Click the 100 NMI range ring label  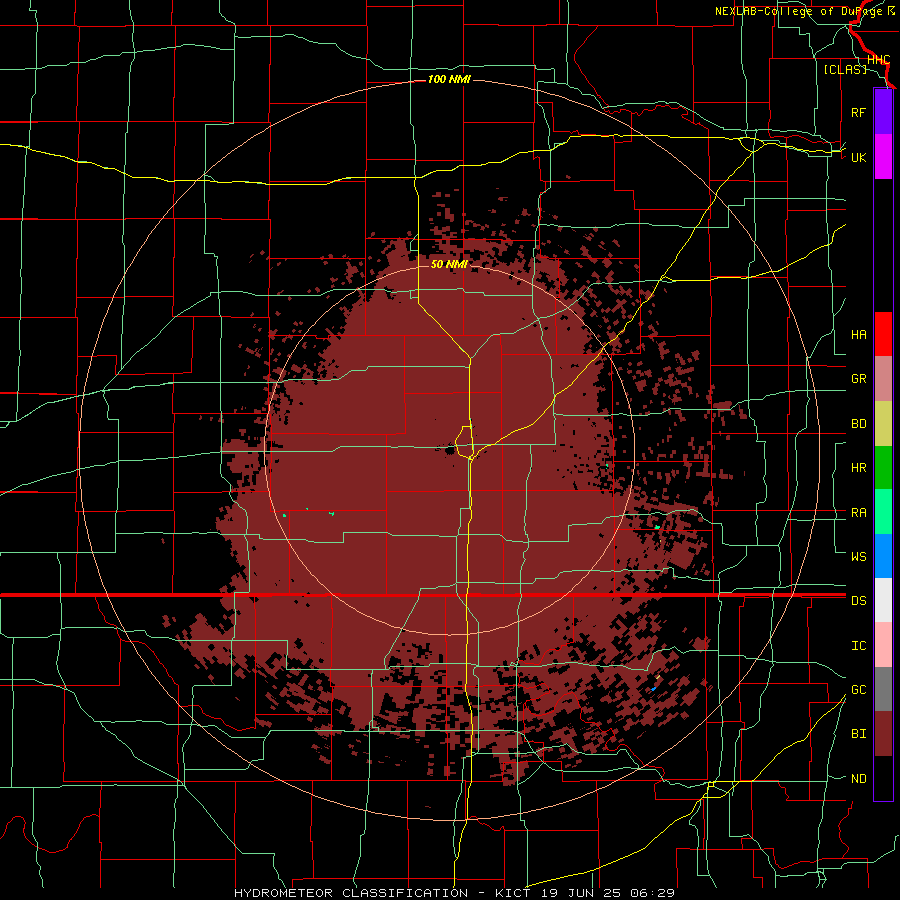(x=449, y=79)
